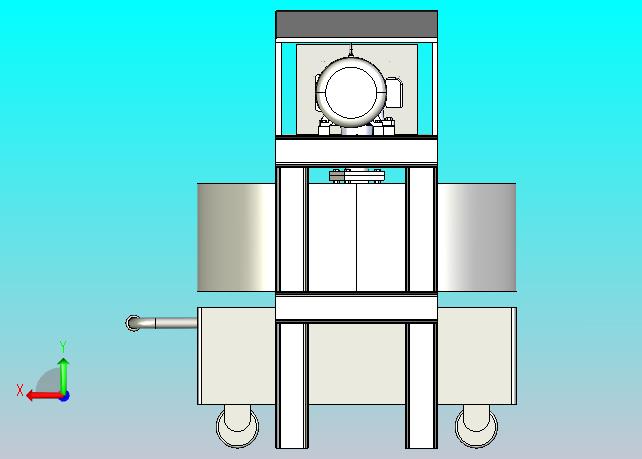Image resolution: width=642 pixels, height=459 pixels.
Task: Click the green Y axis arrow of the triad
Action: tap(63, 375)
